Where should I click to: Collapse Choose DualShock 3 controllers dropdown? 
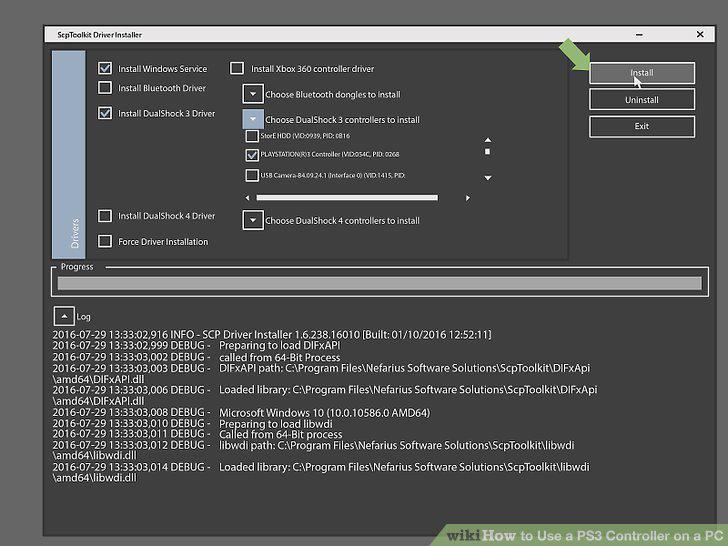pos(253,119)
